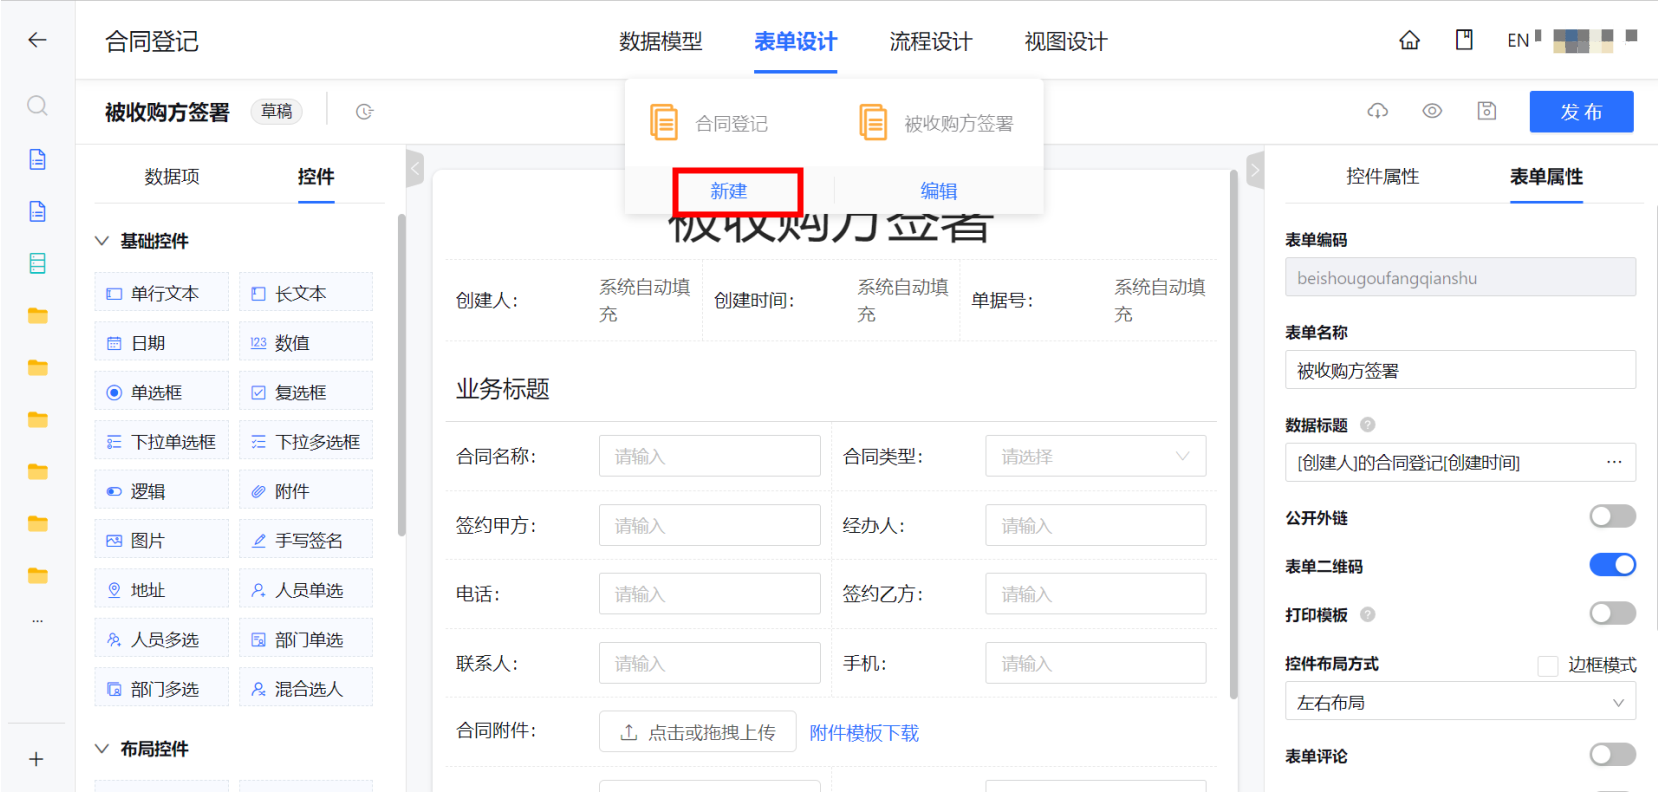
Task: Select the 人员单选 control
Action: (306, 590)
